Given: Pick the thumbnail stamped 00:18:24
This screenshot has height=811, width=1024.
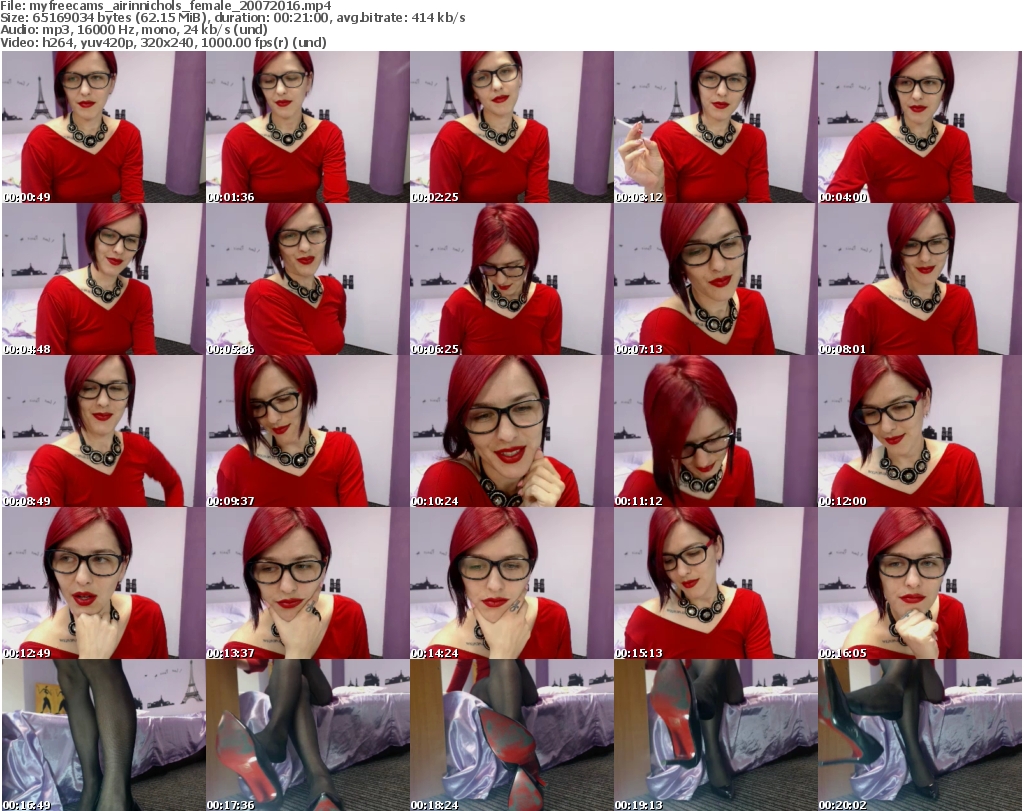Looking at the screenshot, I should coord(511,735).
